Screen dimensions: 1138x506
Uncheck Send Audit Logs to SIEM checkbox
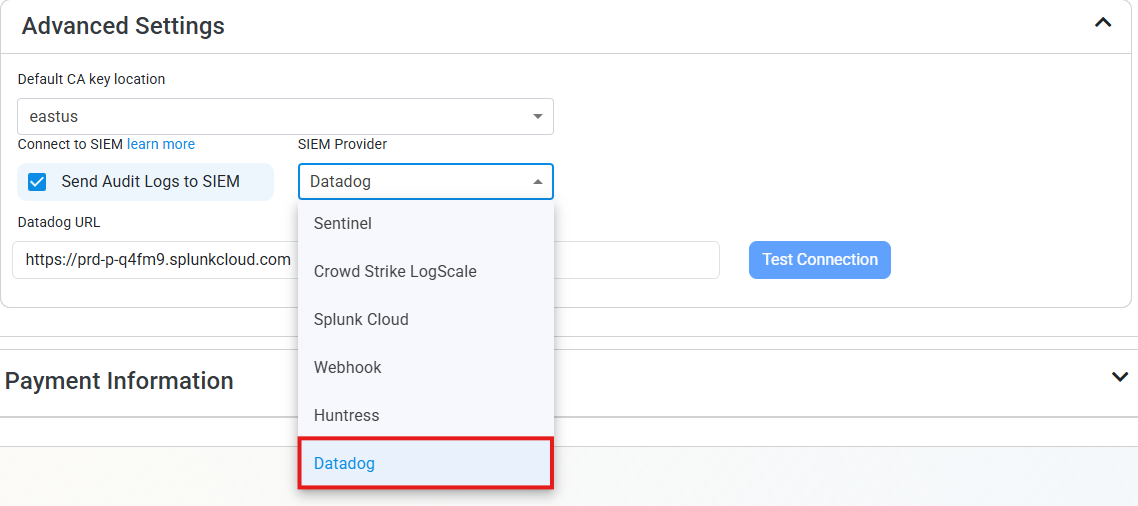(37, 181)
